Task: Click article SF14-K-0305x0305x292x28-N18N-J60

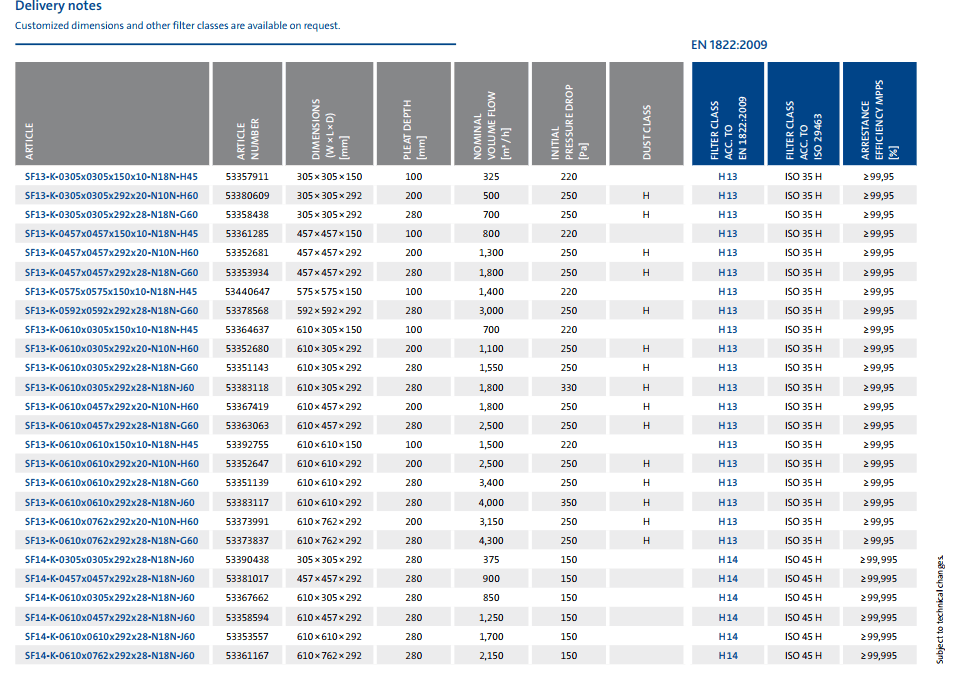Action: point(110,560)
